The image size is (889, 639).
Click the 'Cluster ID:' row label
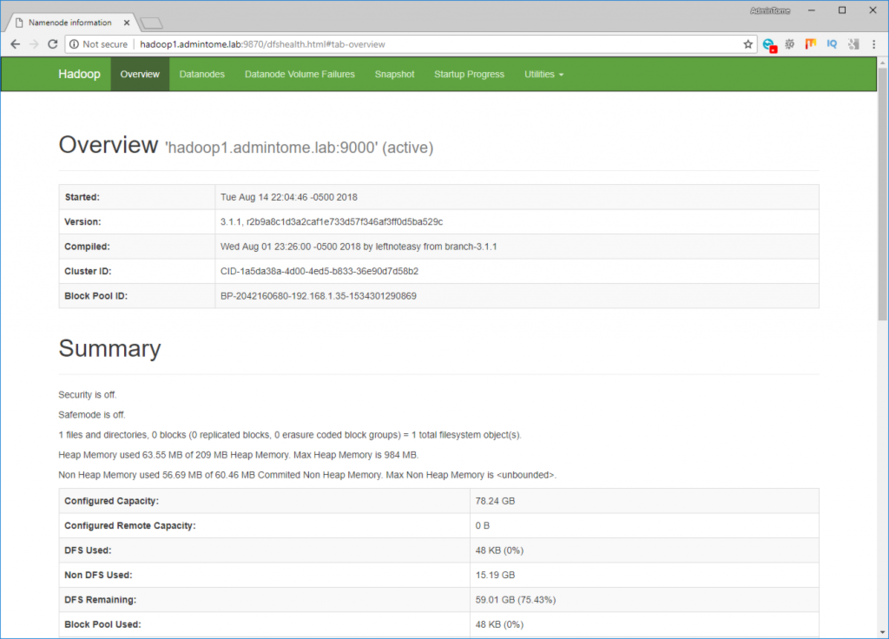point(88,271)
